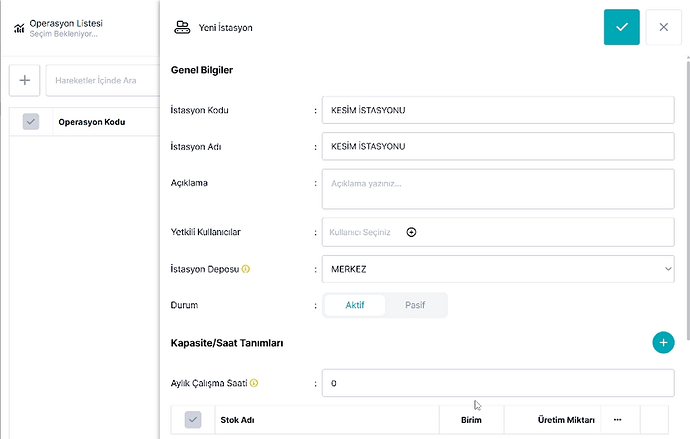Click the plus icon next to Hareketler search
The image size is (690, 439).
tap(25, 80)
